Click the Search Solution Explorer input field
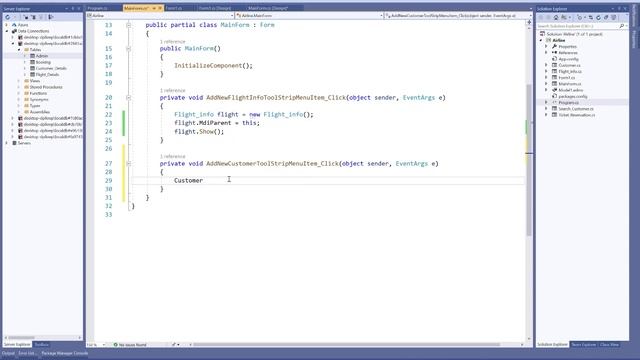Viewport: 640px width, 360px height. (x=577, y=26)
